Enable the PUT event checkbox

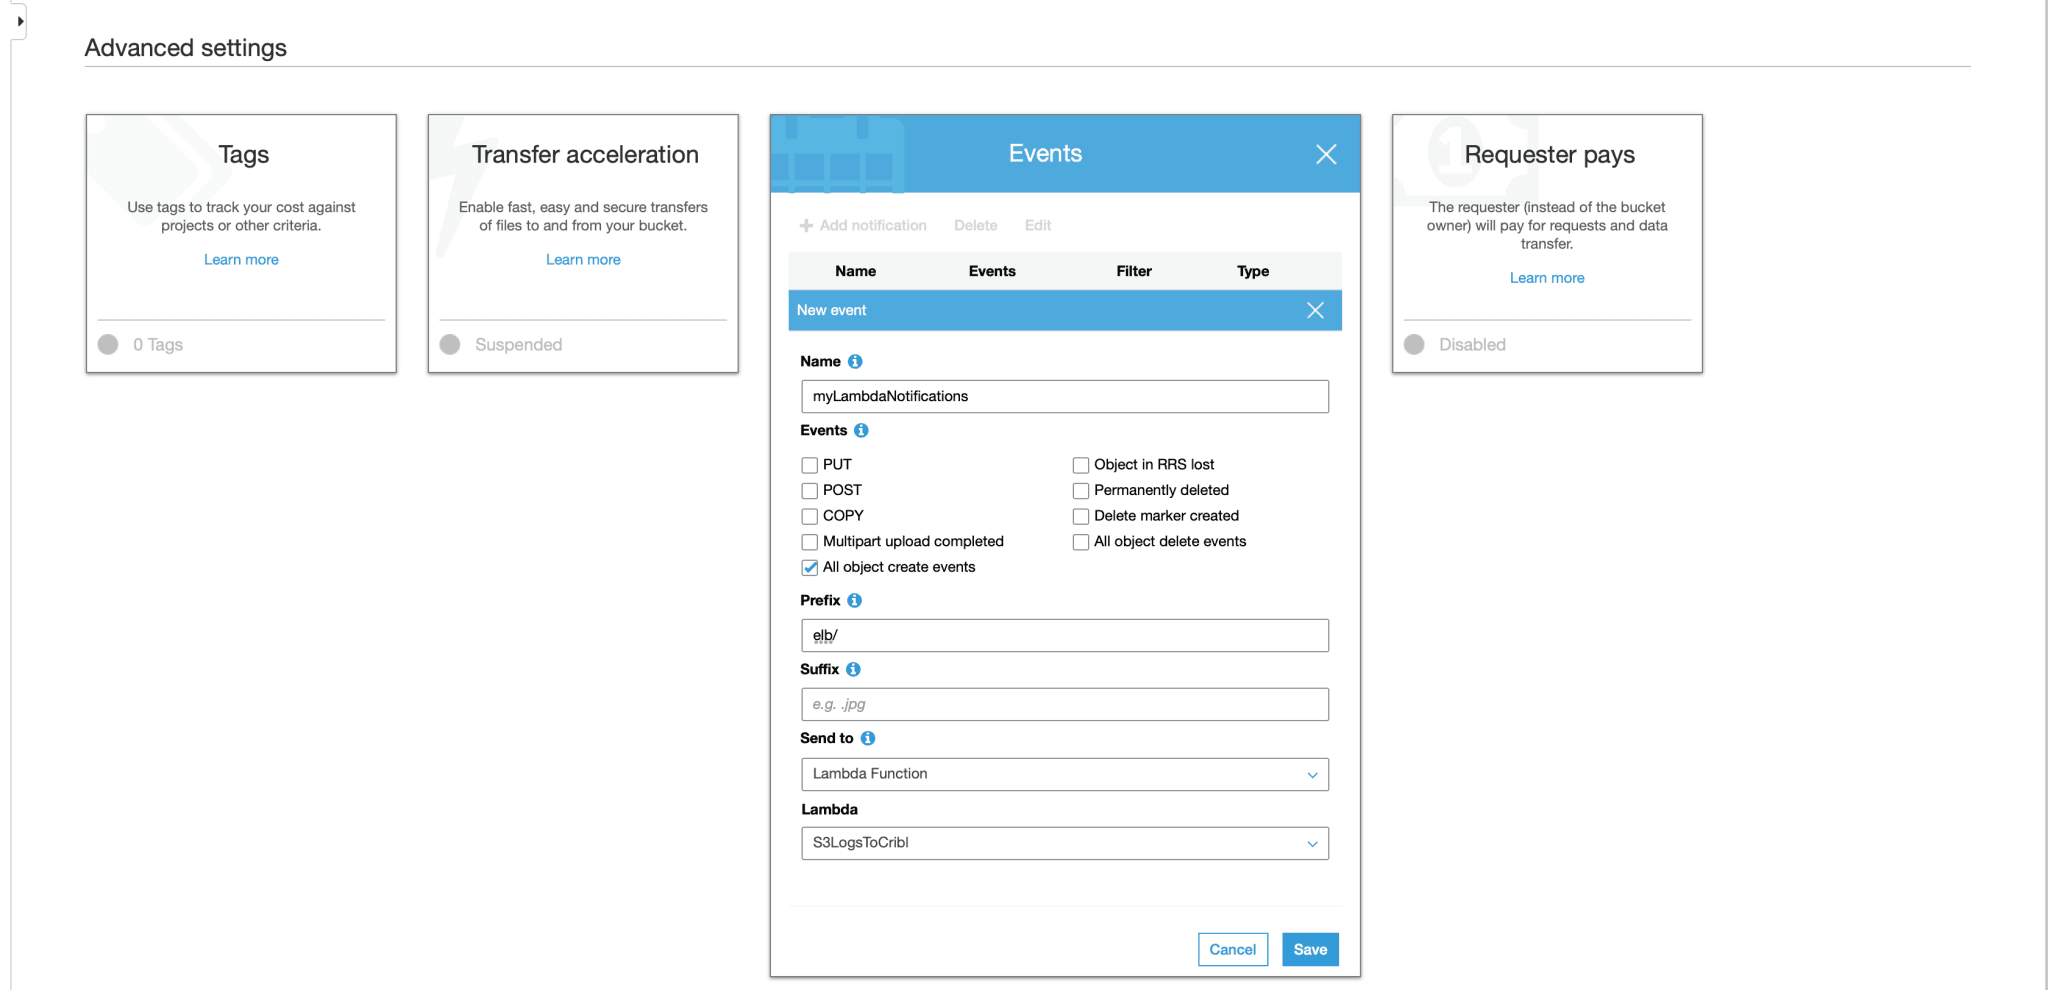point(810,465)
